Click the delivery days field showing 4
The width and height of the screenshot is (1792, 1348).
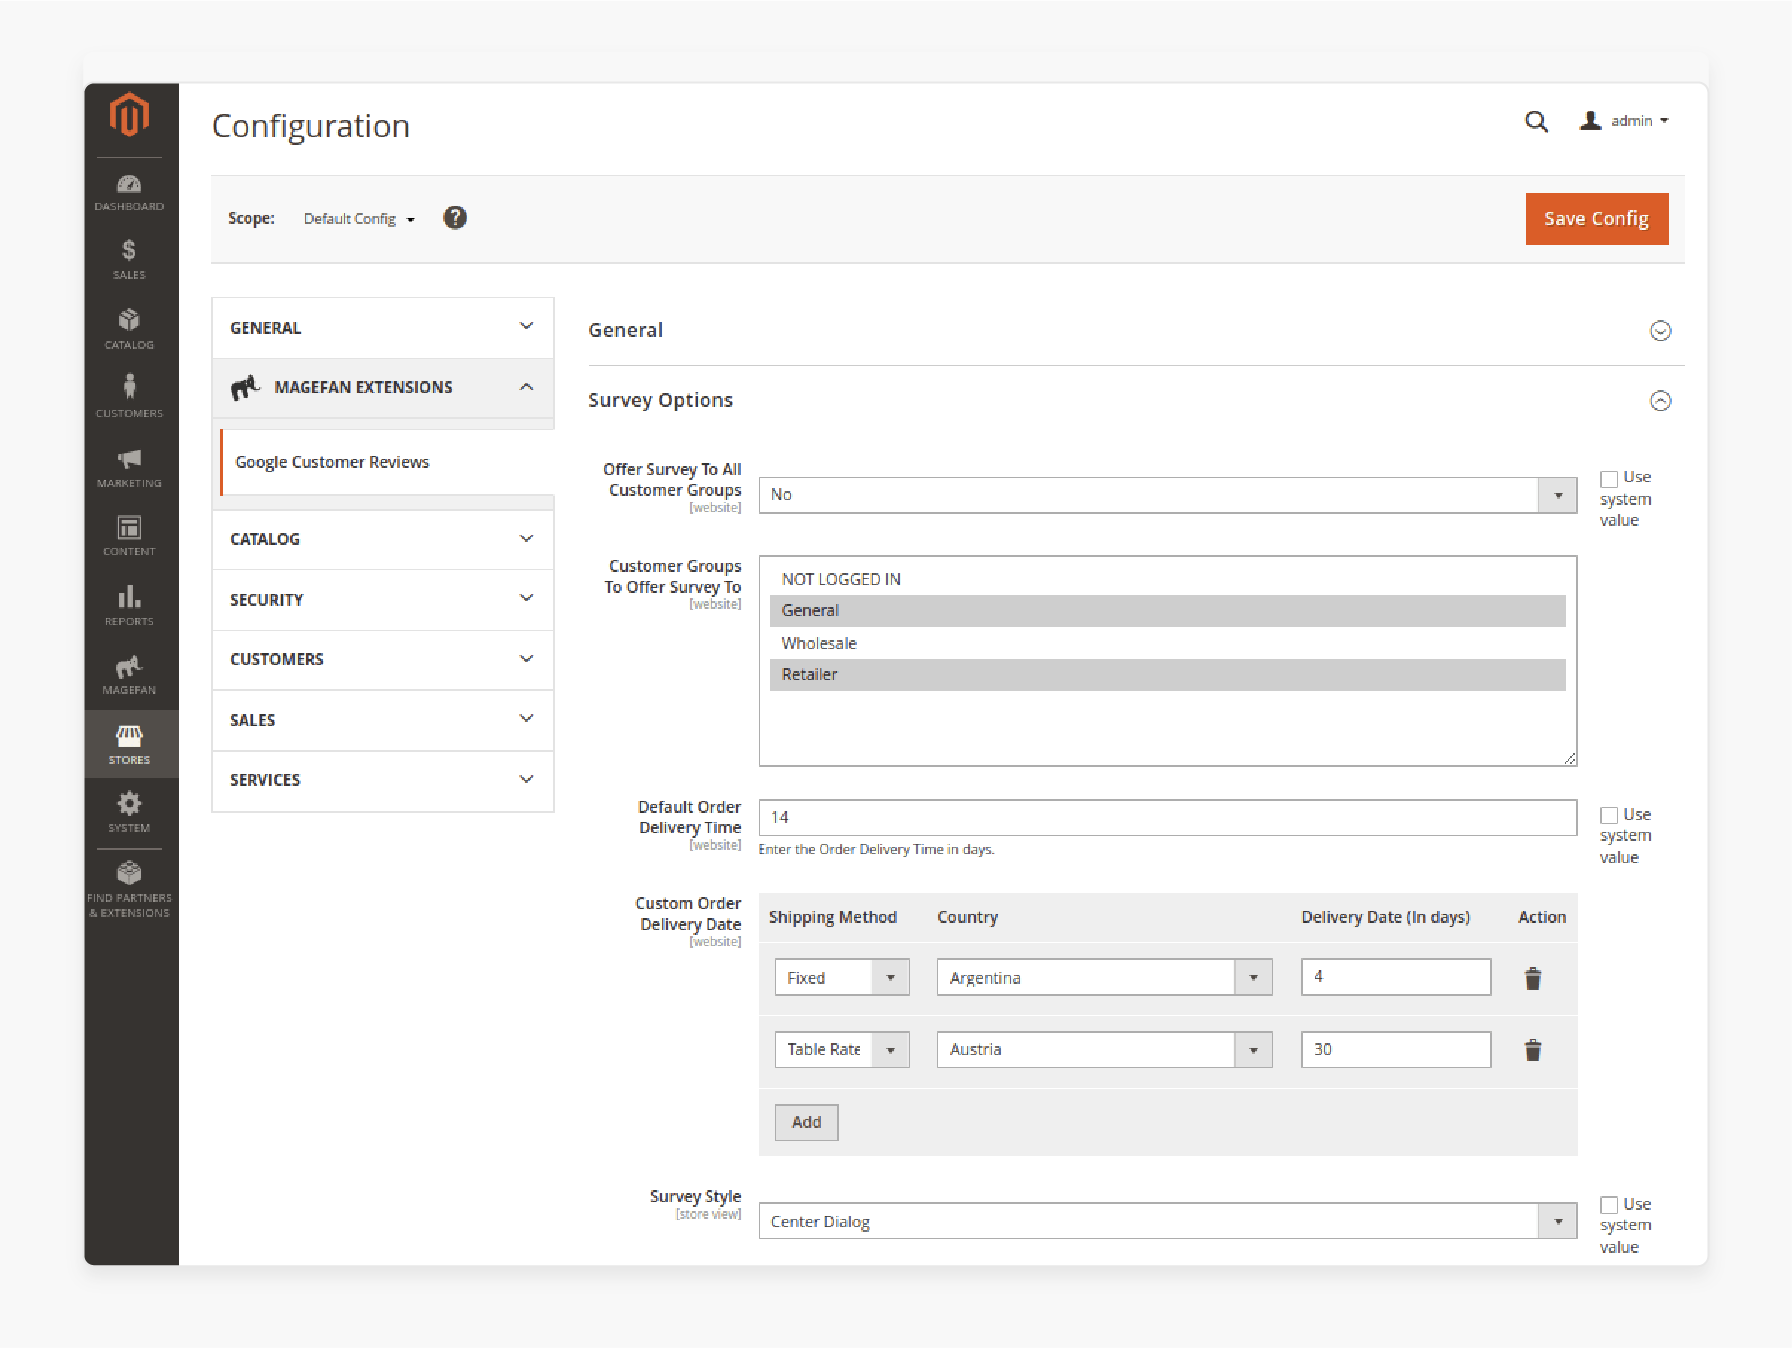[1395, 977]
